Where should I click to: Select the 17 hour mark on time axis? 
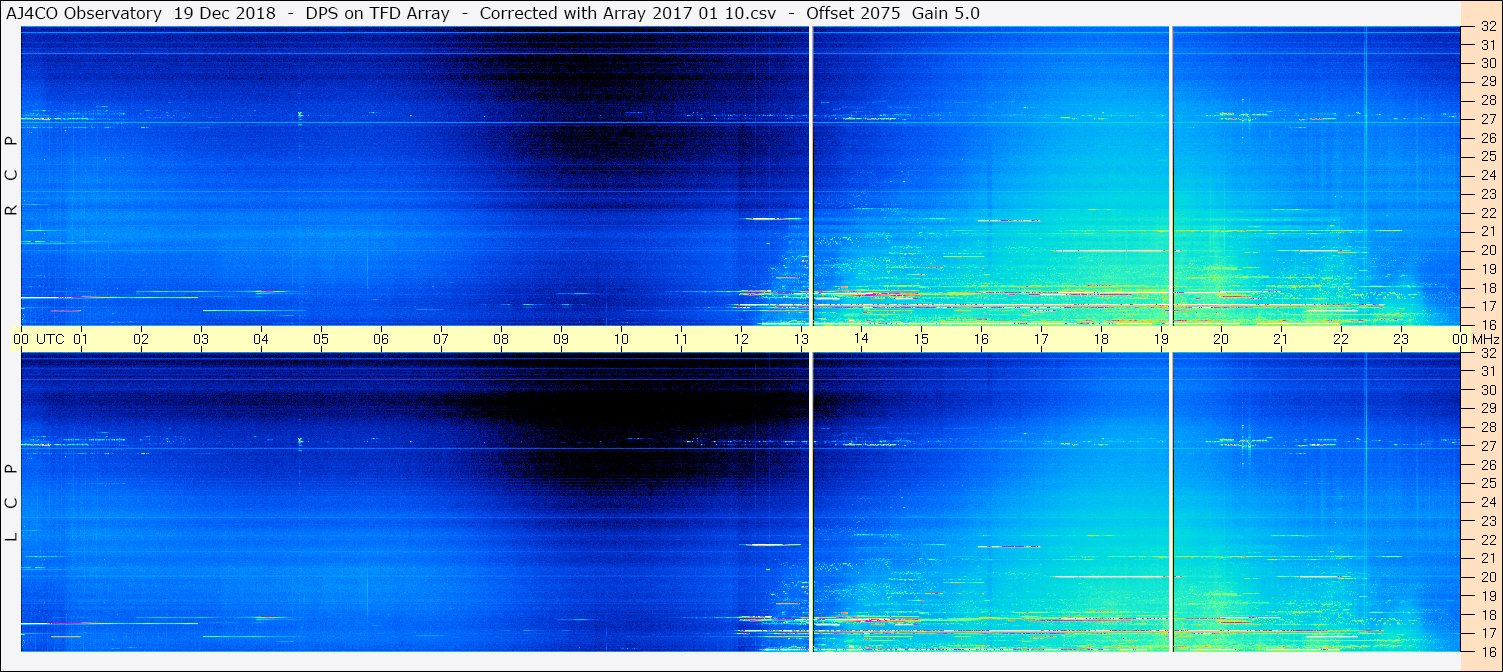tap(1041, 339)
